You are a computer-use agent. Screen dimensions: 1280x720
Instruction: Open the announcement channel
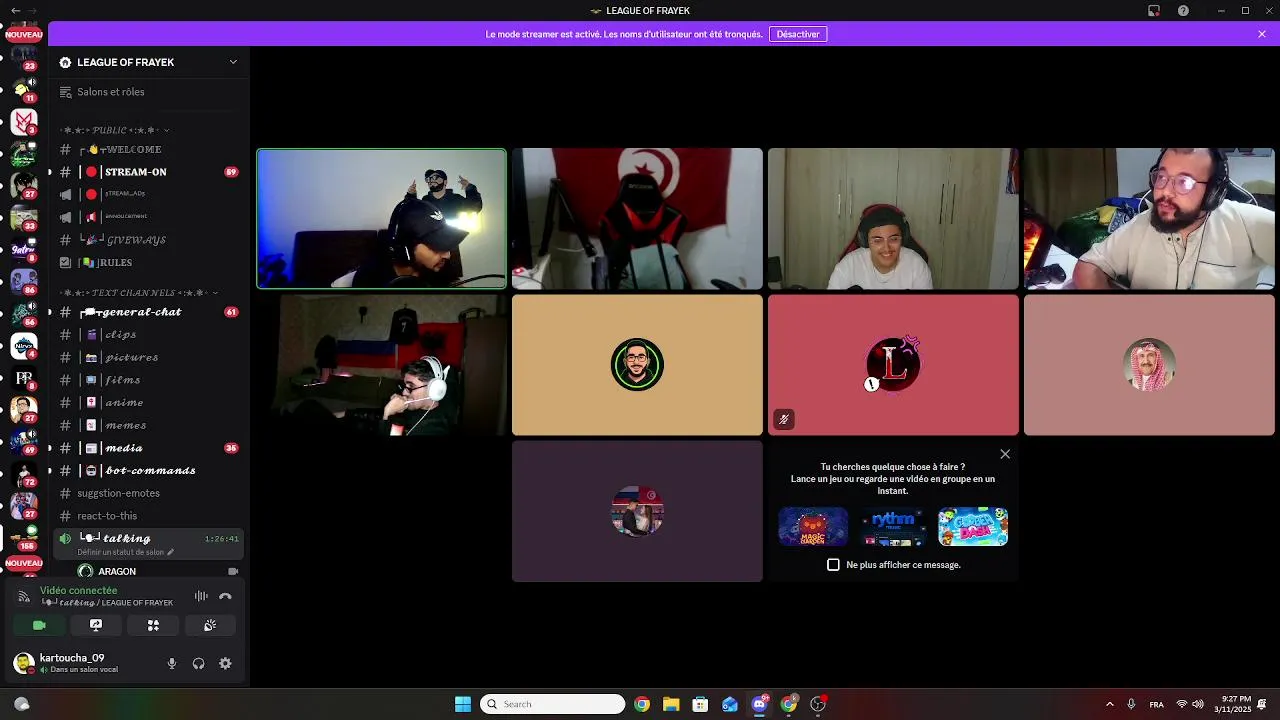coord(150,217)
